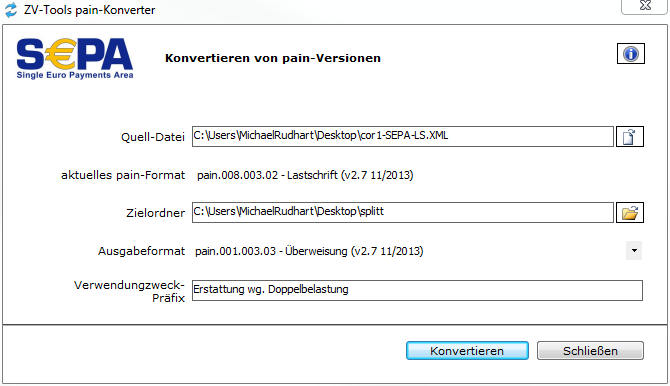Focus the Quell-Datei path field
The width and height of the screenshot is (670, 386).
click(x=403, y=136)
